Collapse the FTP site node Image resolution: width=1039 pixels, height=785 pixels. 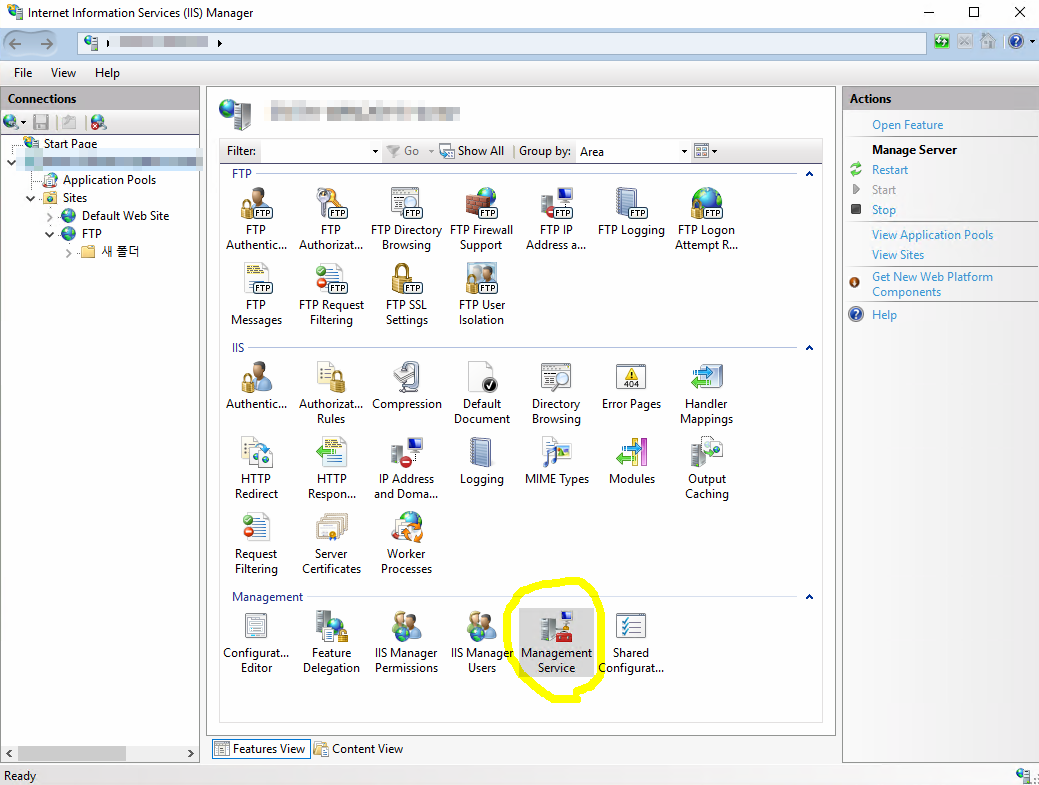[49, 234]
